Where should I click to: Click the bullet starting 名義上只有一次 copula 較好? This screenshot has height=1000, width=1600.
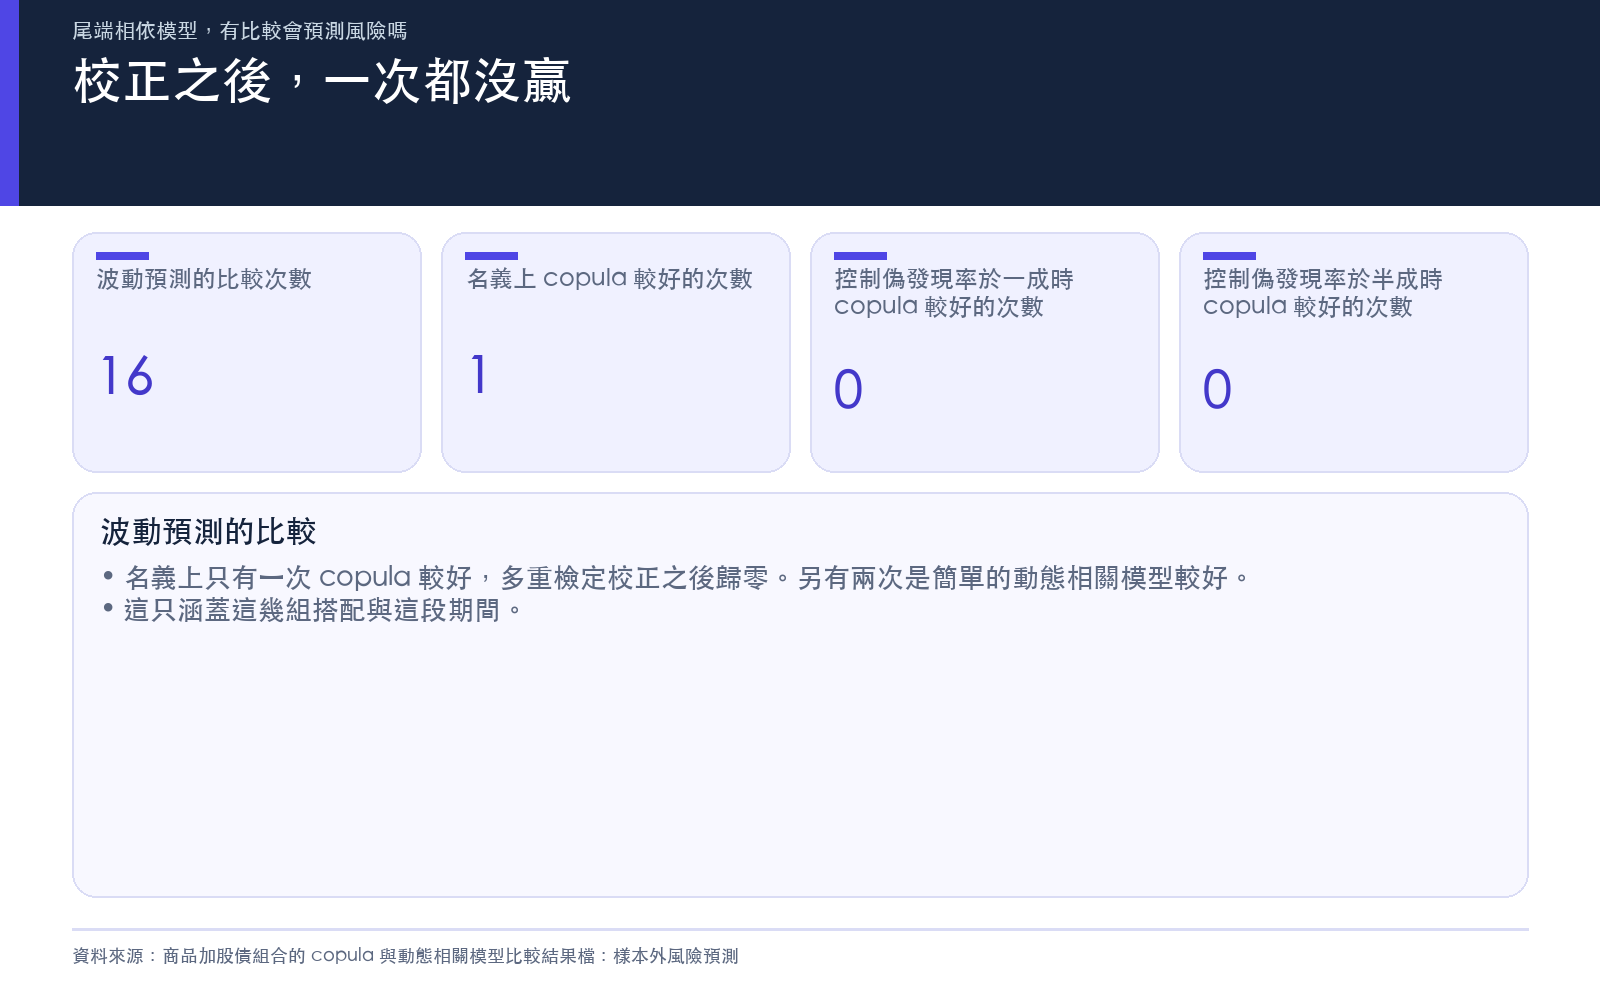[x=676, y=578]
